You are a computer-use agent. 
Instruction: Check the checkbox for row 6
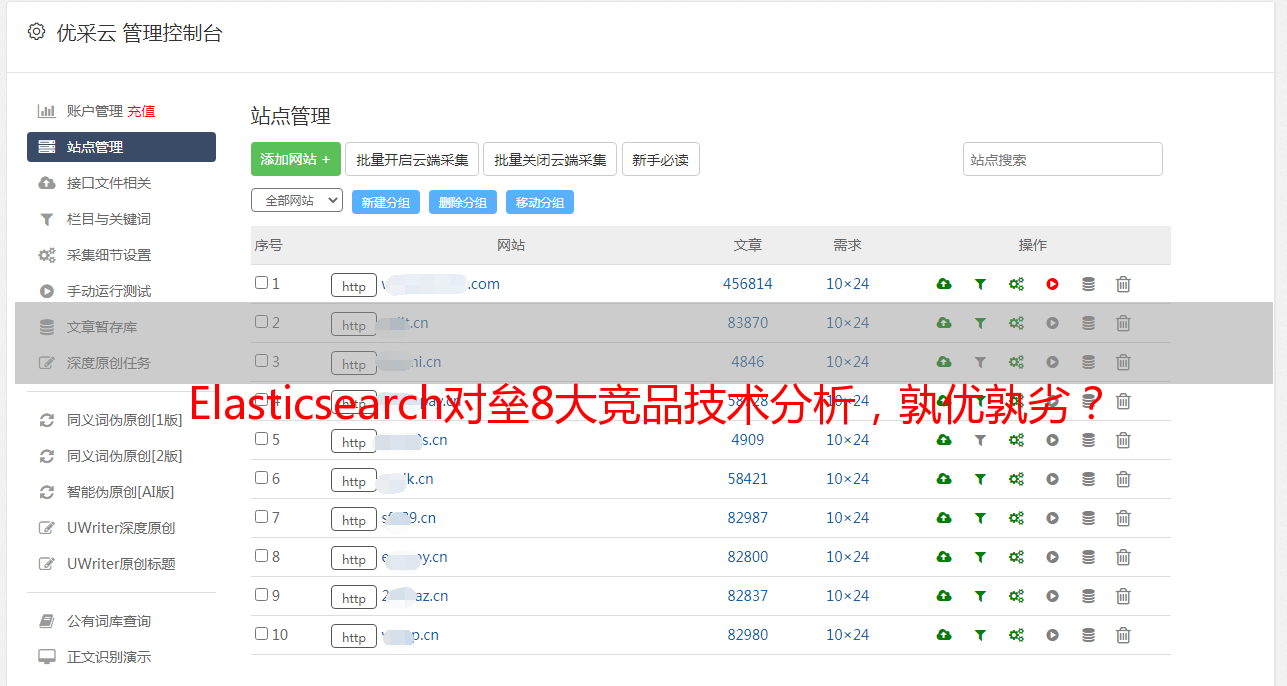(261, 478)
